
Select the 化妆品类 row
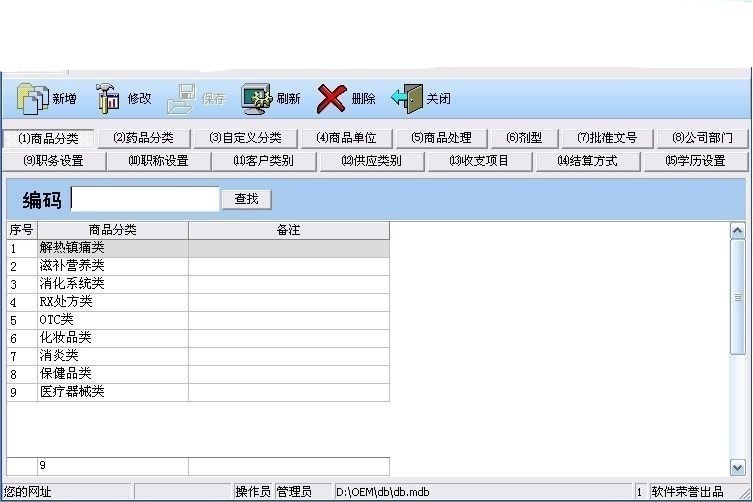tap(198, 338)
